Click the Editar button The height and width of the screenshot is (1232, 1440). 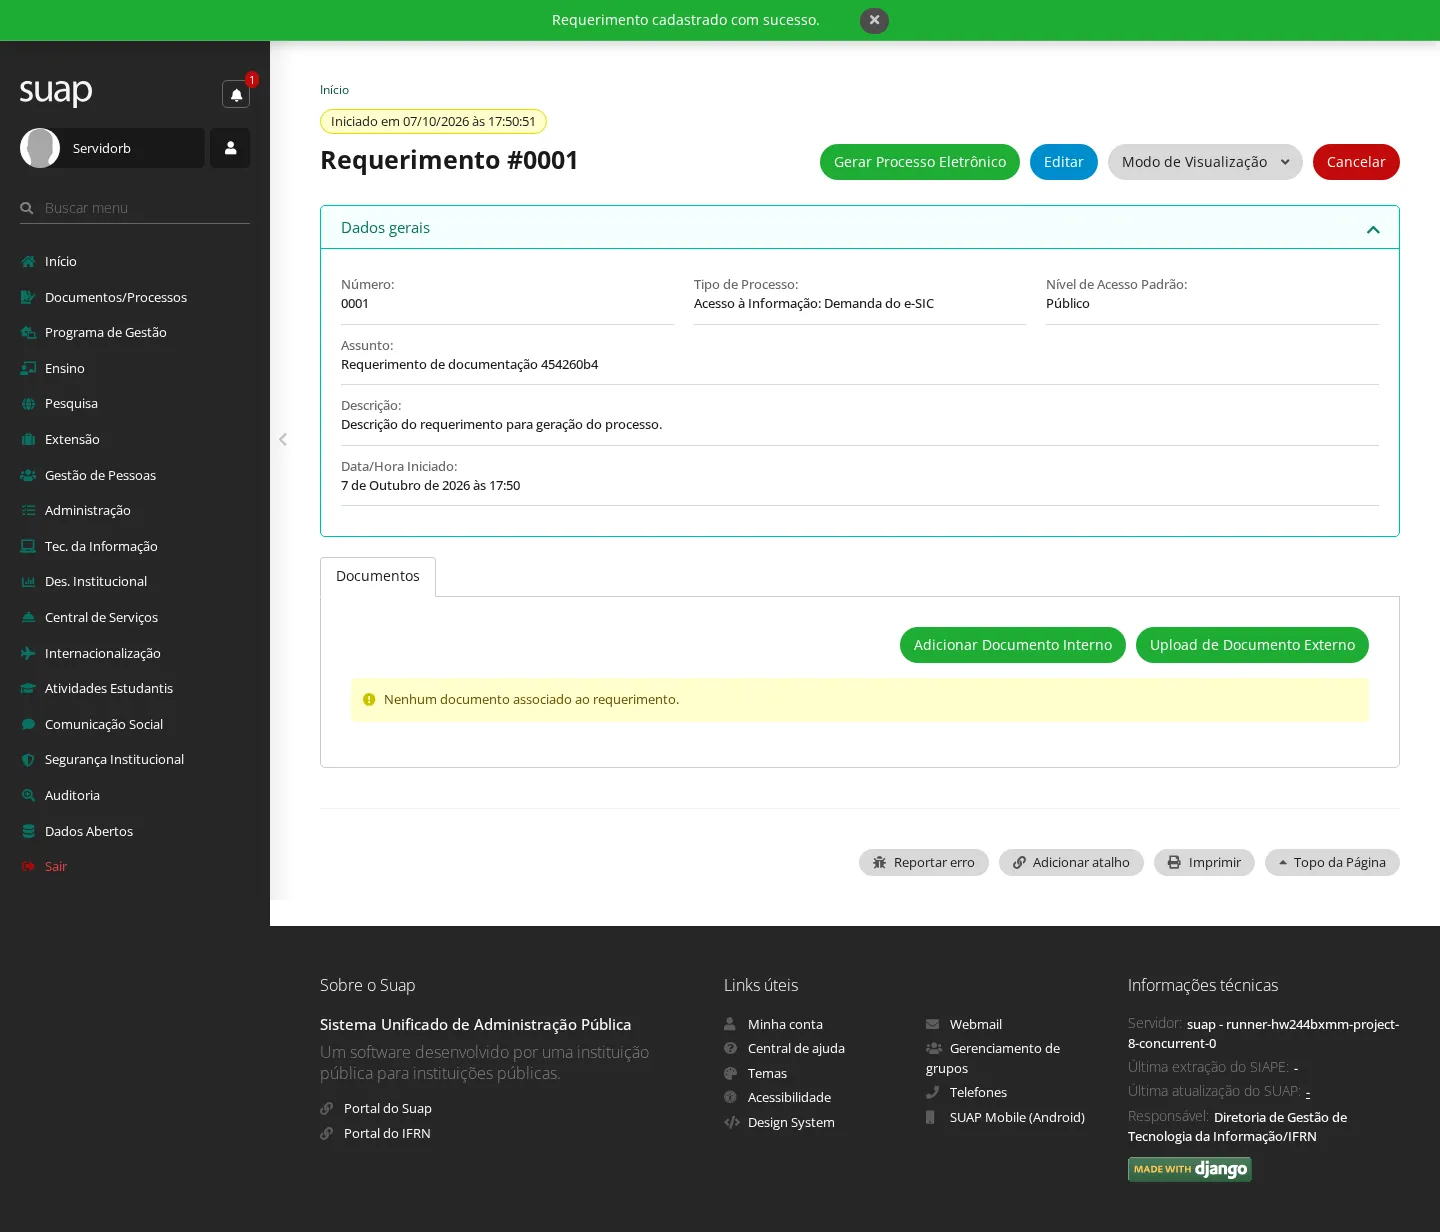tap(1064, 162)
